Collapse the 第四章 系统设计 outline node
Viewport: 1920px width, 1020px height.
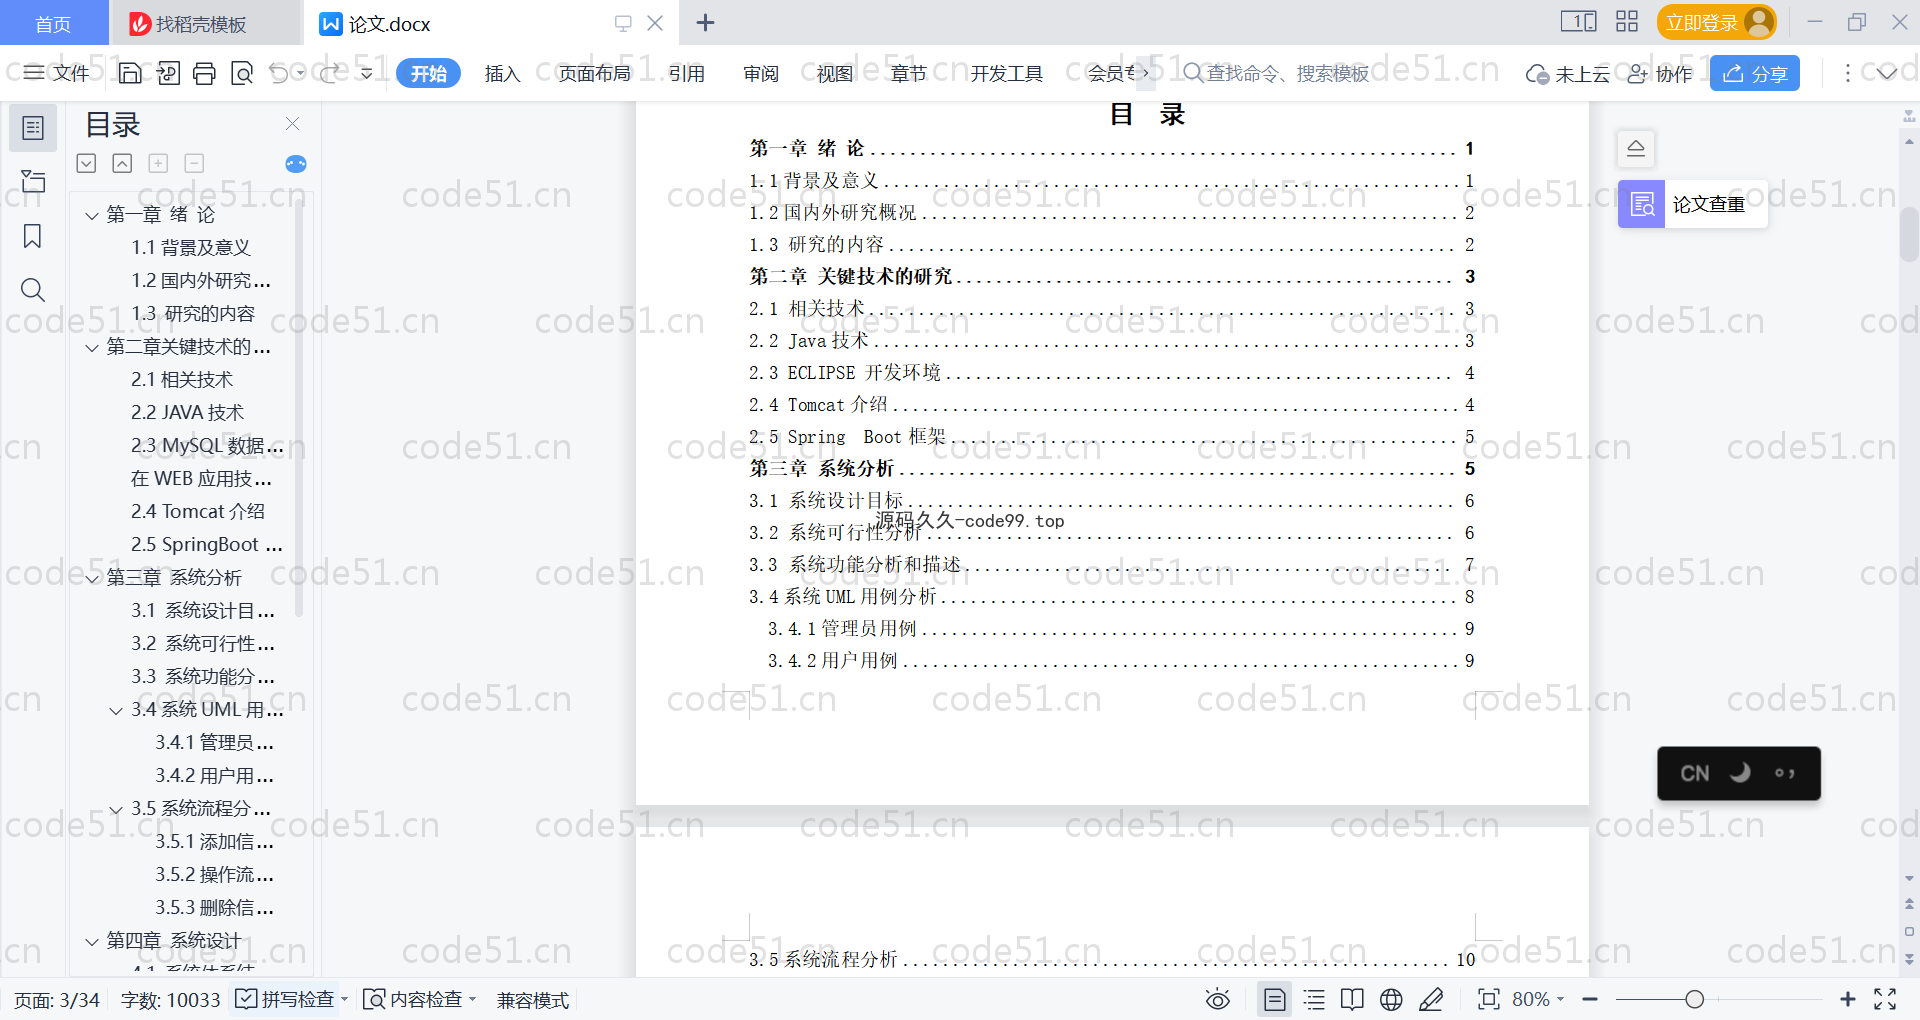pos(92,941)
